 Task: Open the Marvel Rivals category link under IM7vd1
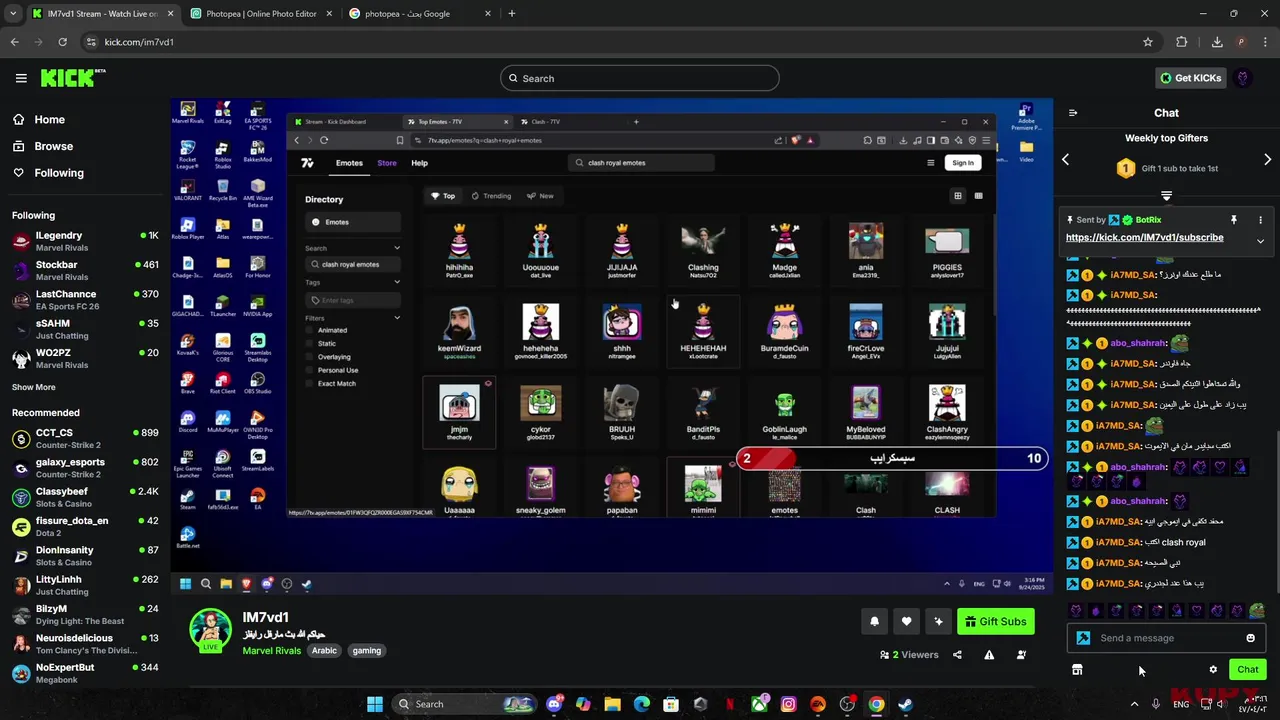[271, 651]
